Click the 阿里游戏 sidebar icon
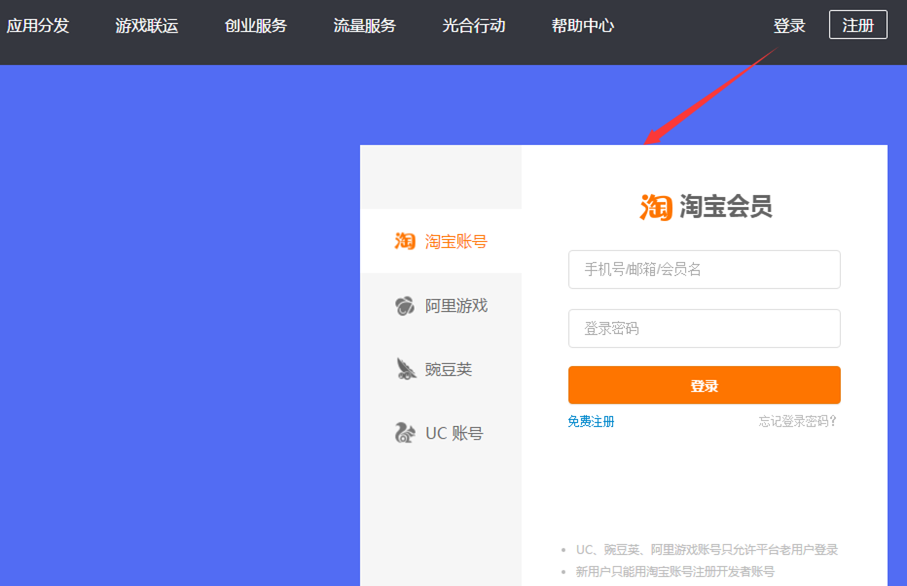Screen dimensions: 907x586 coord(405,306)
